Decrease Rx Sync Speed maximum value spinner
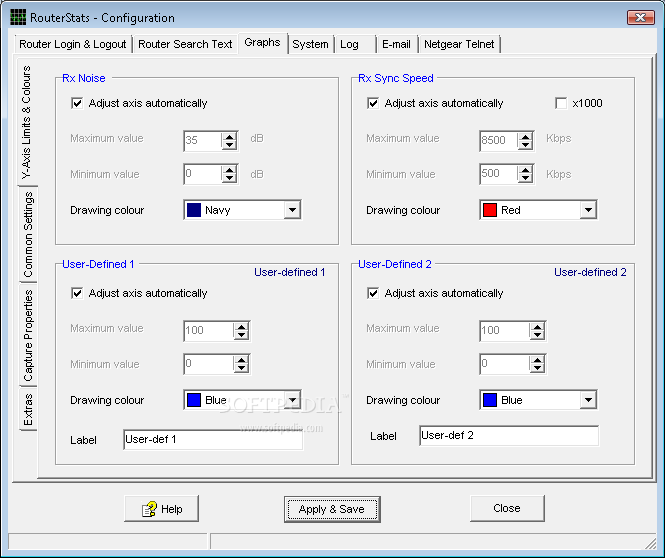This screenshot has height=558, width=665. tap(525, 145)
